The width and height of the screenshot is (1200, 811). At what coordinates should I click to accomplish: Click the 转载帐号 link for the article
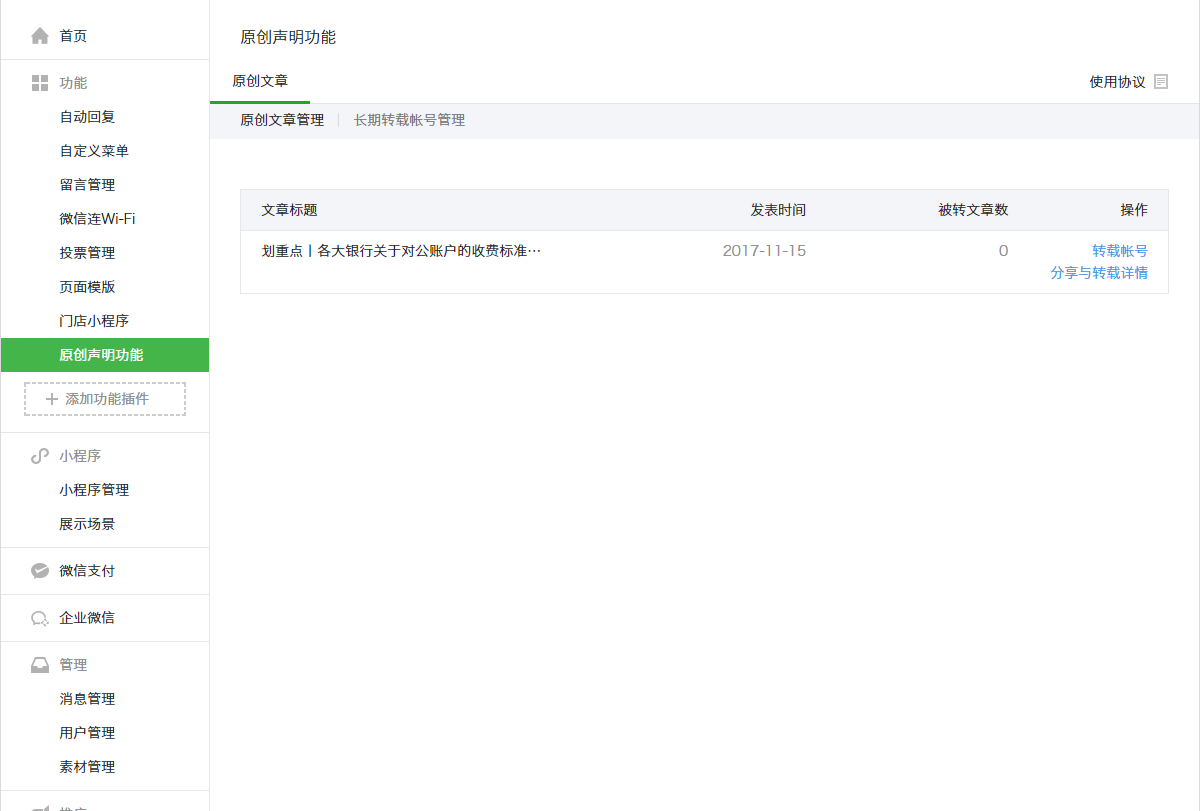pos(1120,251)
